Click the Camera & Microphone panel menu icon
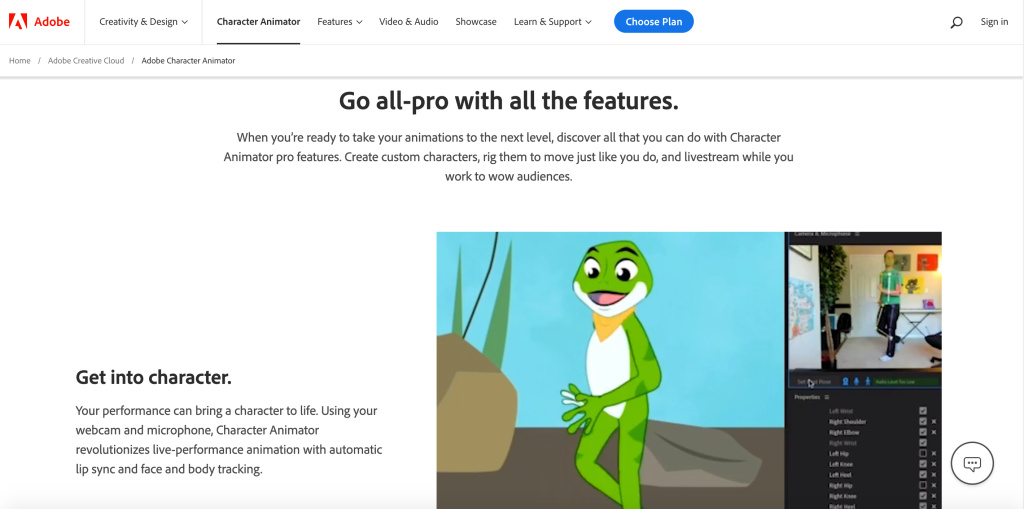 (x=857, y=235)
